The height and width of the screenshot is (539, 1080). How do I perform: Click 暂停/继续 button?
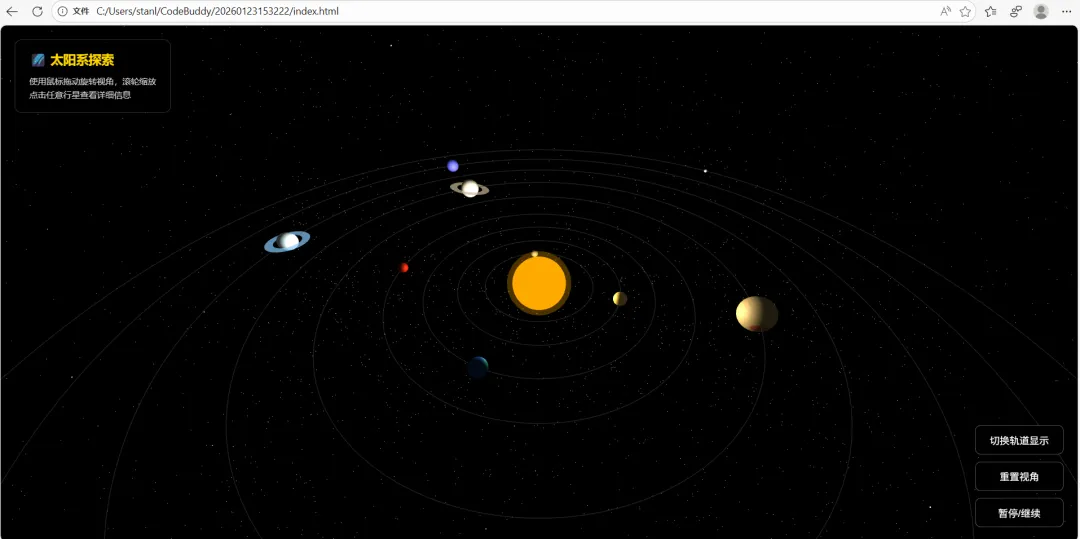point(1019,513)
